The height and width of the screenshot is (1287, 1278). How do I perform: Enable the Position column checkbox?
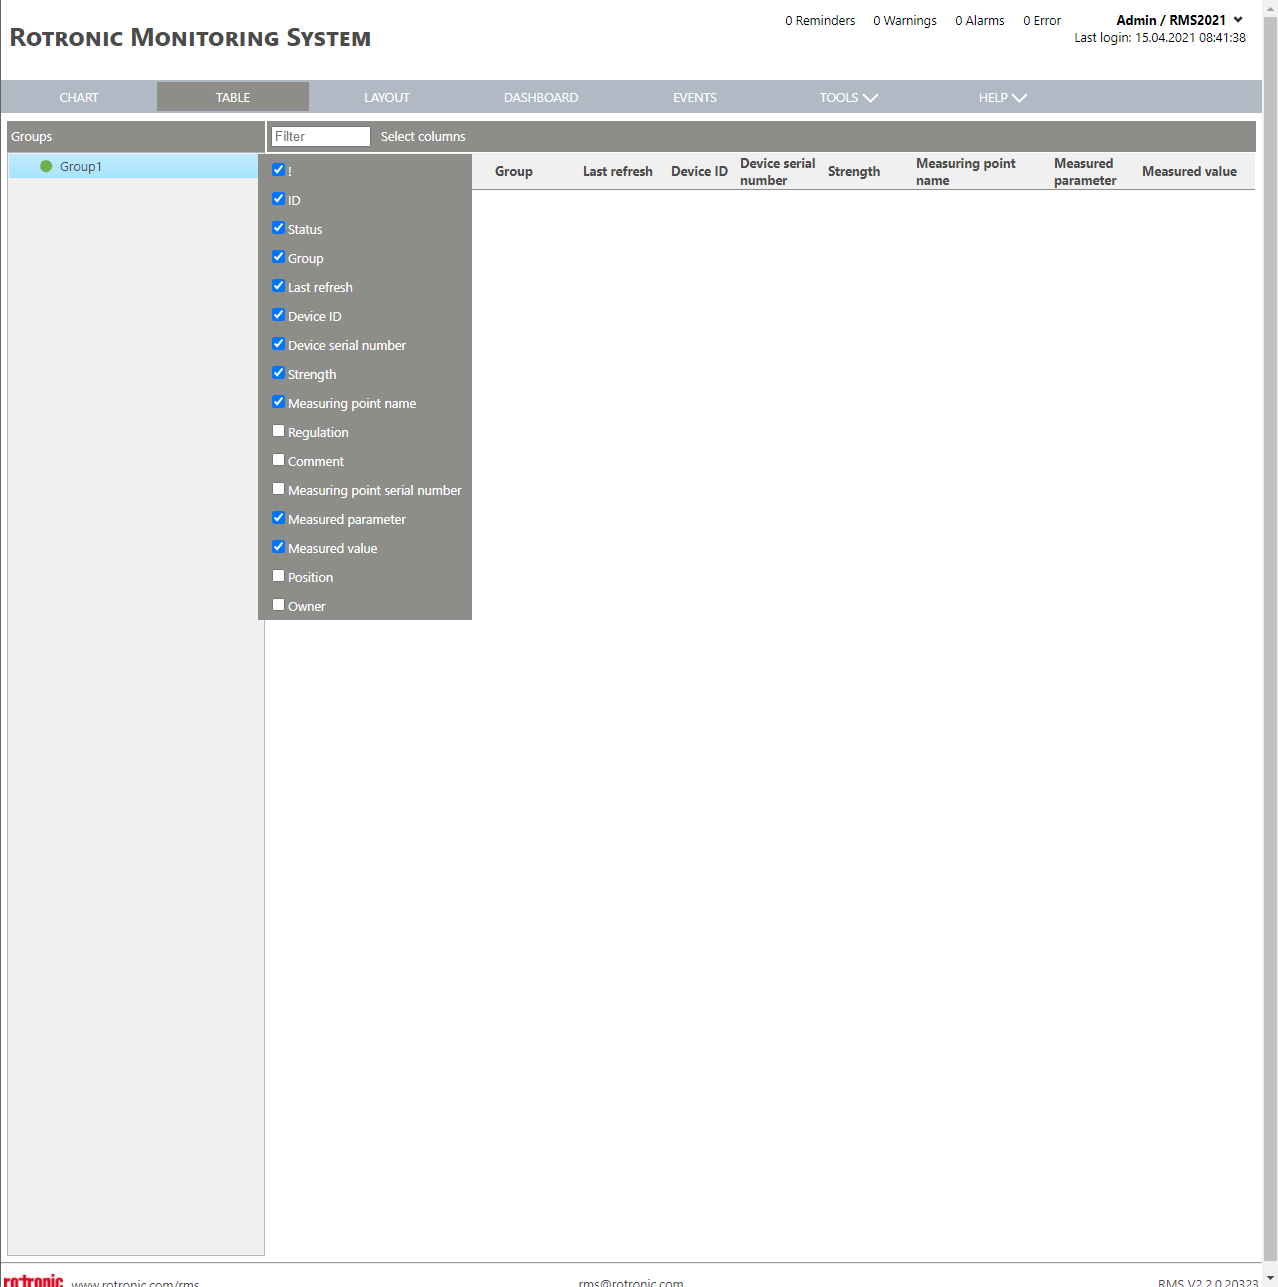click(x=279, y=576)
